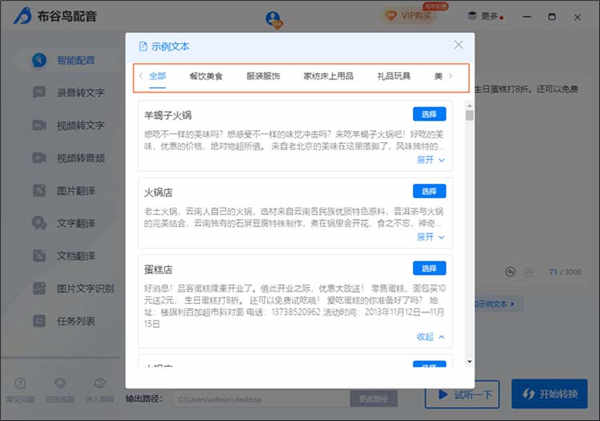The width and height of the screenshot is (600, 421).
Task: Open 录音转文字 label in sidebar
Action: point(80,92)
